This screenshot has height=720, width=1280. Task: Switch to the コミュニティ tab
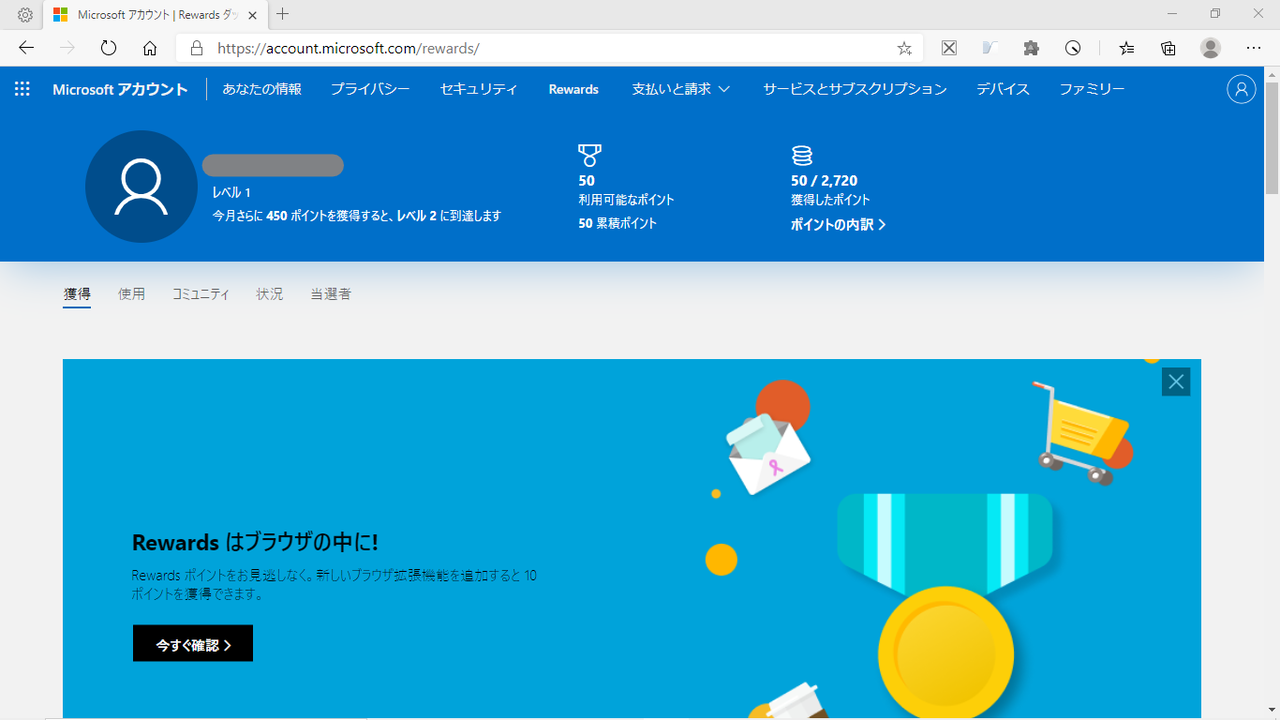[x=201, y=294]
